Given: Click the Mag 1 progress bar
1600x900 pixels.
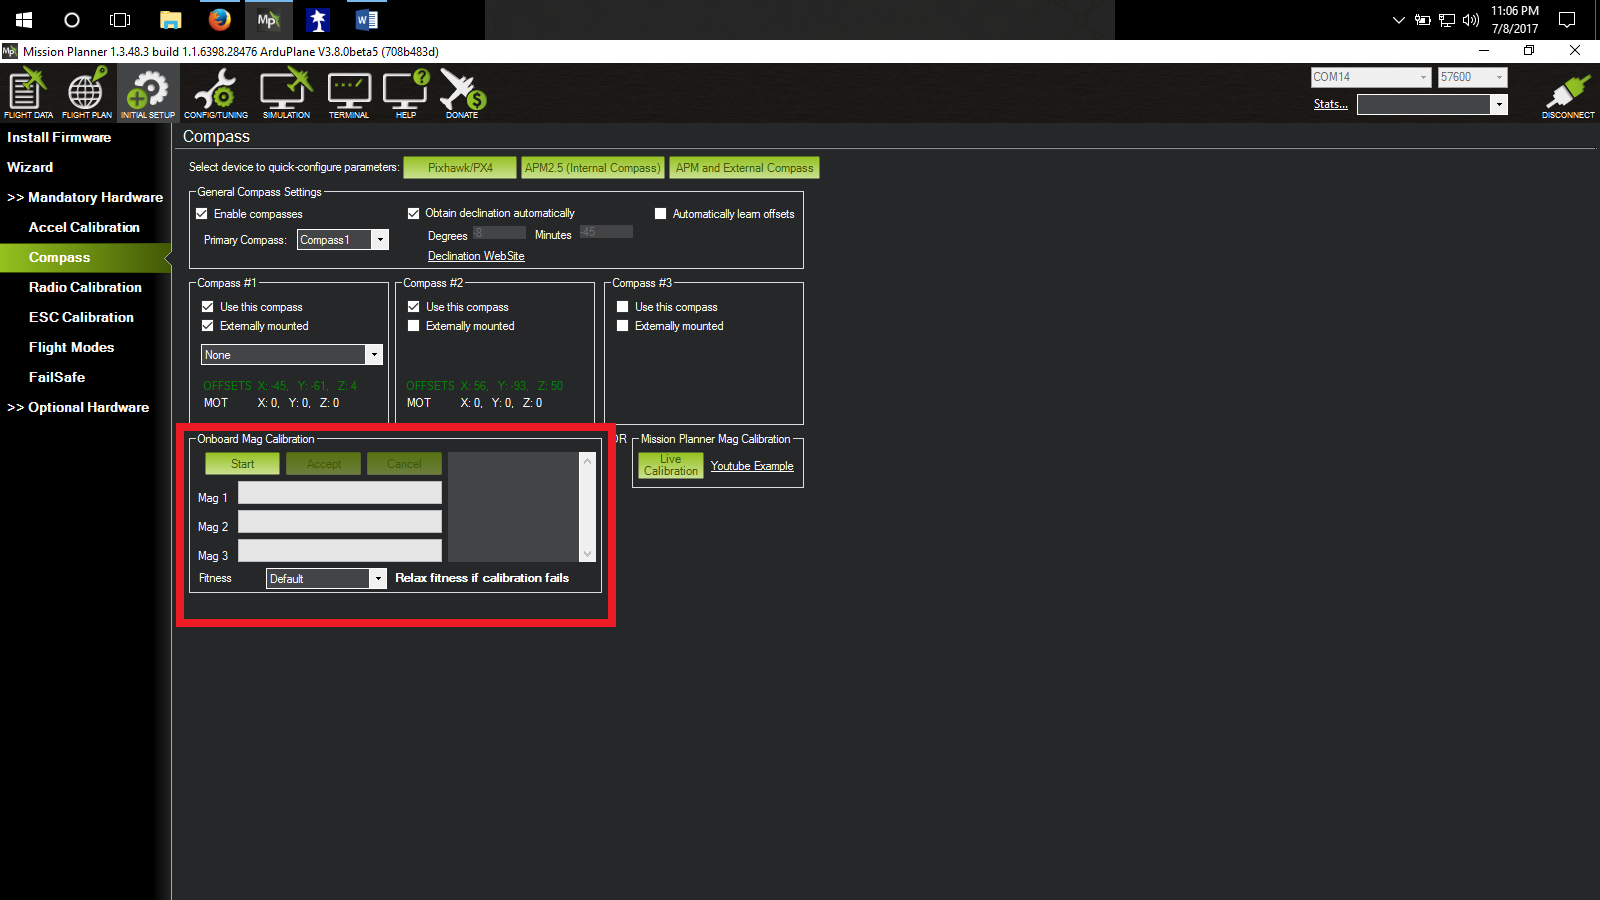Looking at the screenshot, I should (x=340, y=493).
